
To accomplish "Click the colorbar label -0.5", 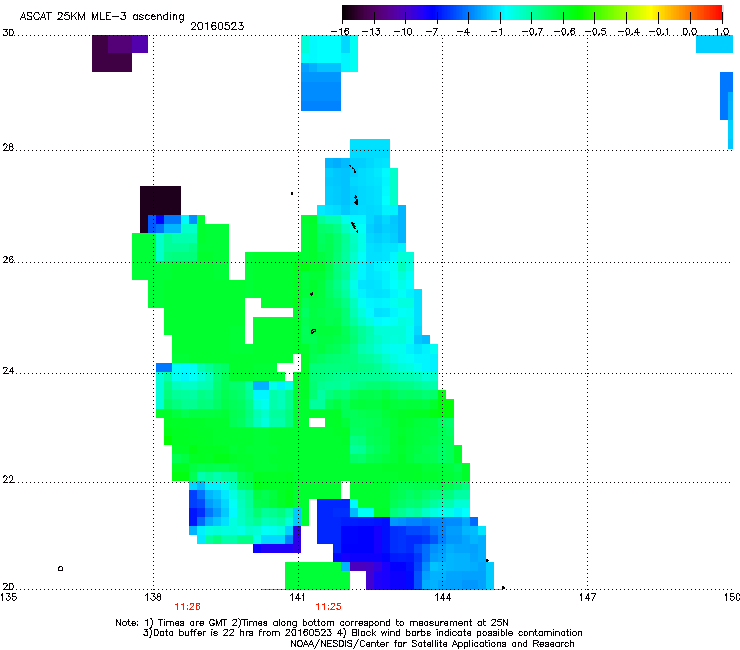I will pyautogui.click(x=596, y=32).
